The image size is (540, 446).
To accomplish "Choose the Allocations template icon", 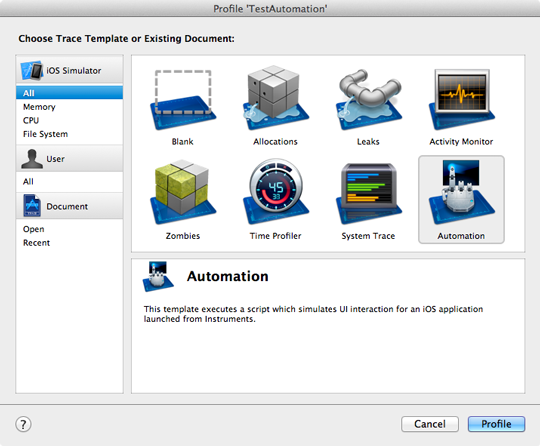I will (276, 97).
